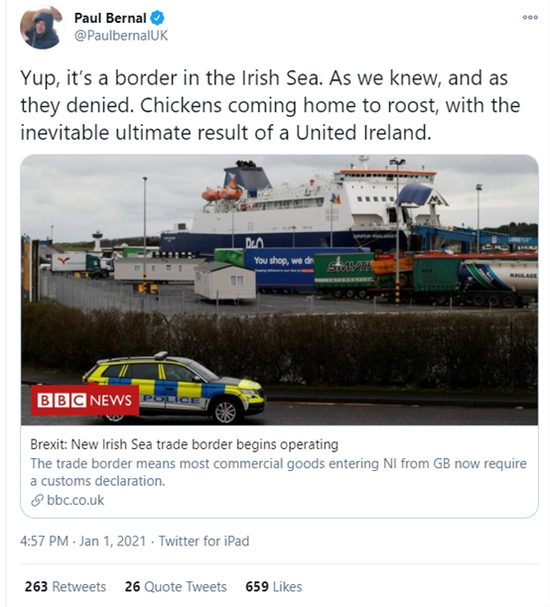550x607 pixels.
Task: Open the 4:57 PM Jan 1, 2021 timestamp
Action: [x=83, y=541]
